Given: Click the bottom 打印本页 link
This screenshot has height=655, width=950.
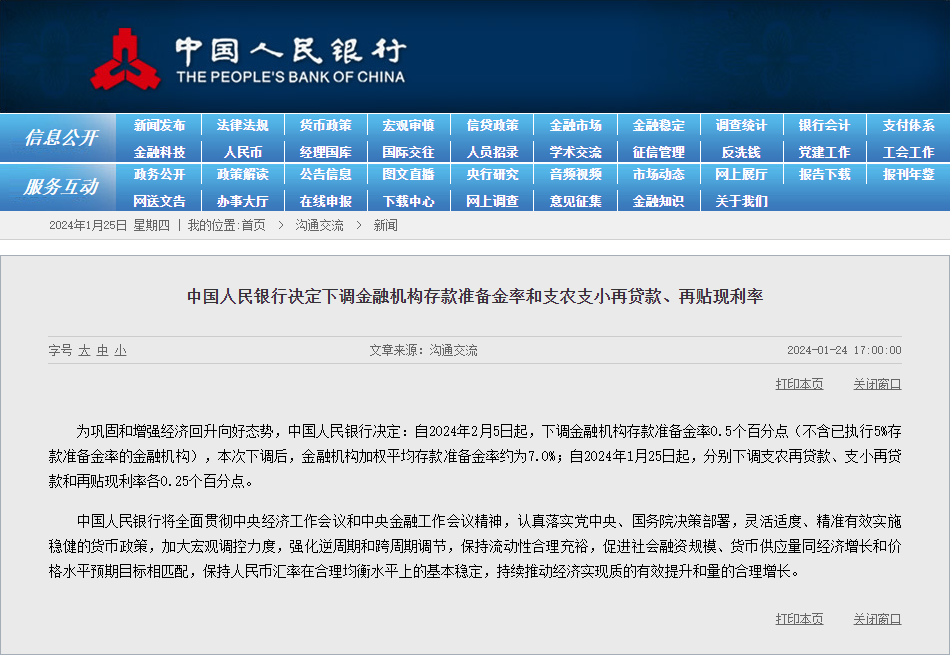Looking at the screenshot, I should 799,619.
